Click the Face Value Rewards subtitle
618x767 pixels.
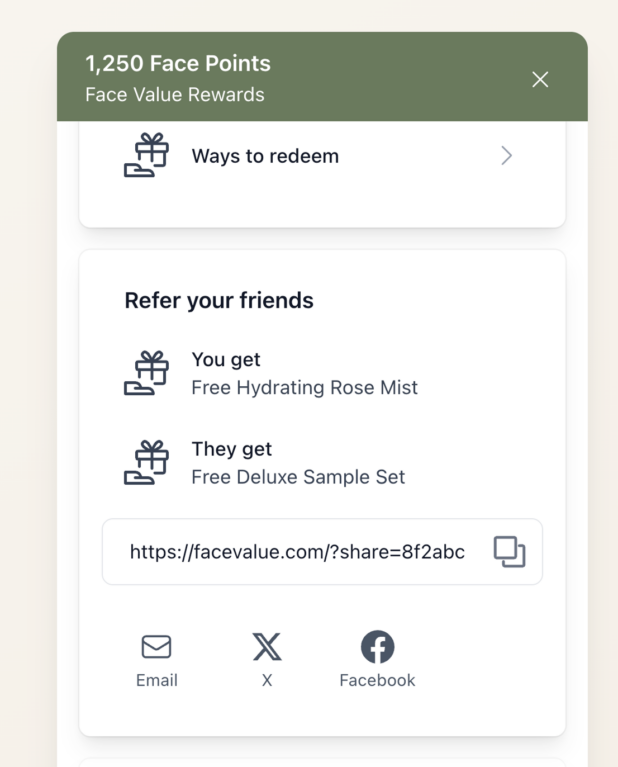(x=175, y=95)
